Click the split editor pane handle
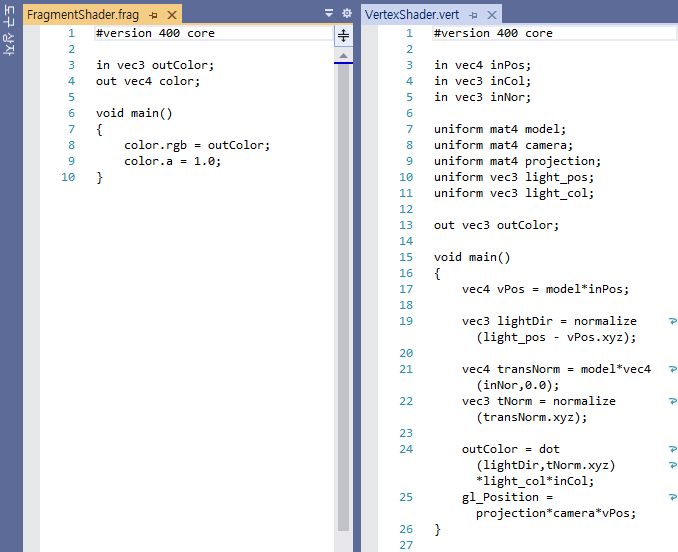The image size is (678, 552). pyautogui.click(x=343, y=35)
